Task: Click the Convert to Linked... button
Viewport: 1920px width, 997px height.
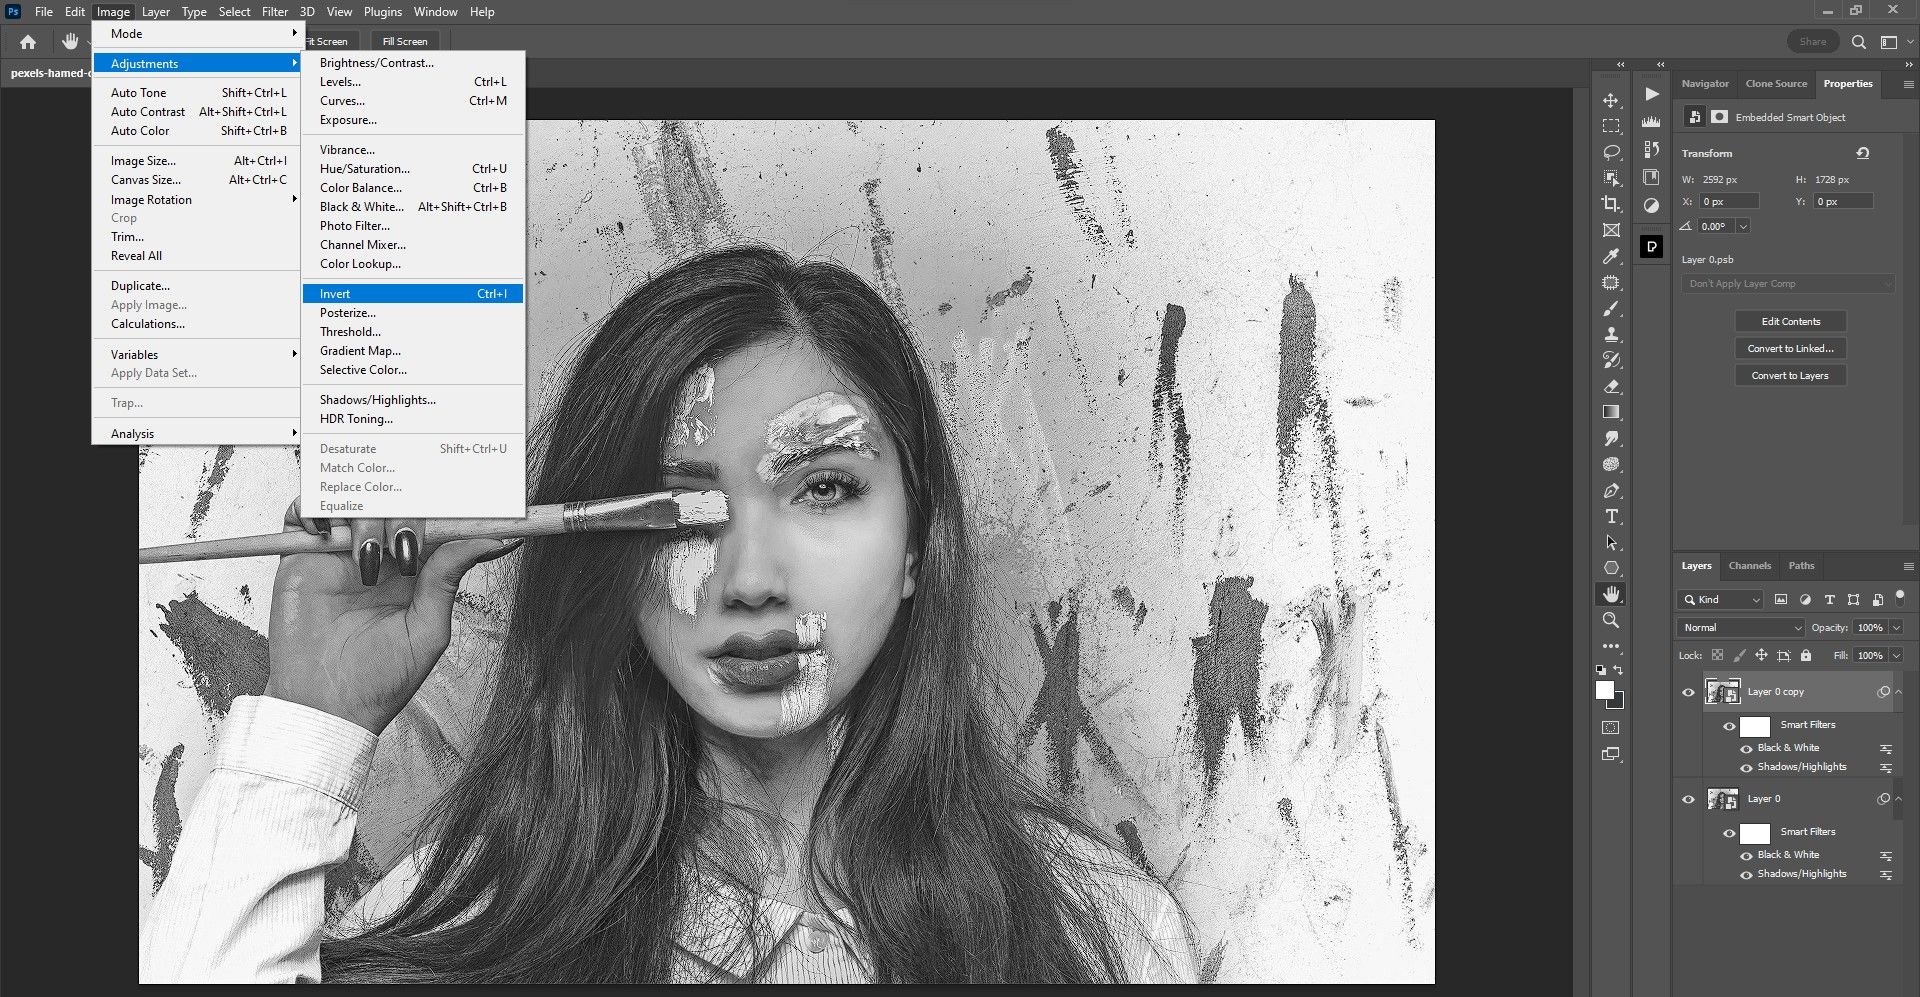Action: click(x=1790, y=349)
